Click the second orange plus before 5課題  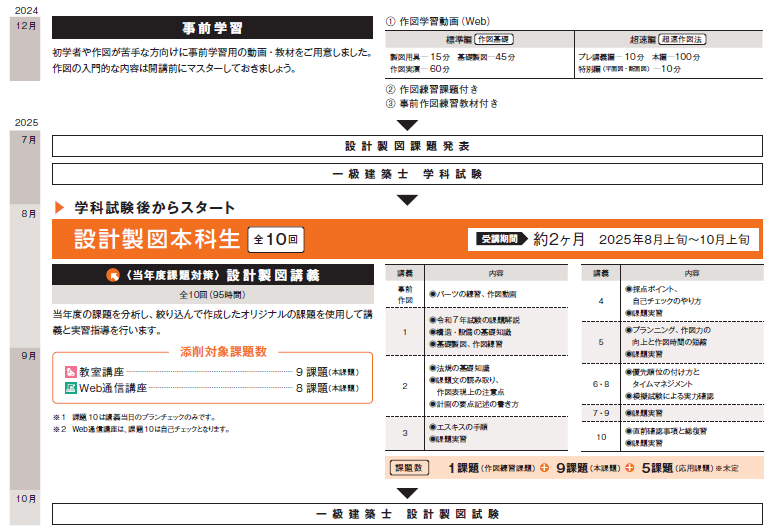pyautogui.click(x=630, y=467)
